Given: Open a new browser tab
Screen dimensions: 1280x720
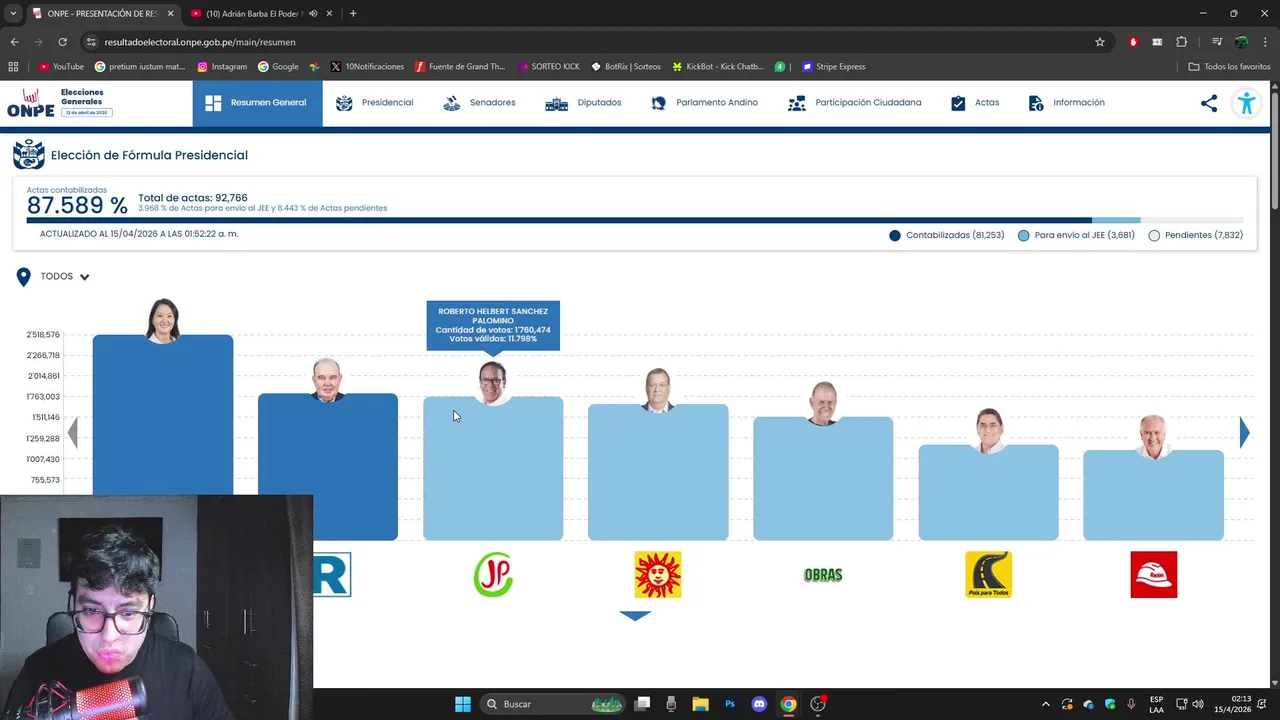Looking at the screenshot, I should 353,14.
